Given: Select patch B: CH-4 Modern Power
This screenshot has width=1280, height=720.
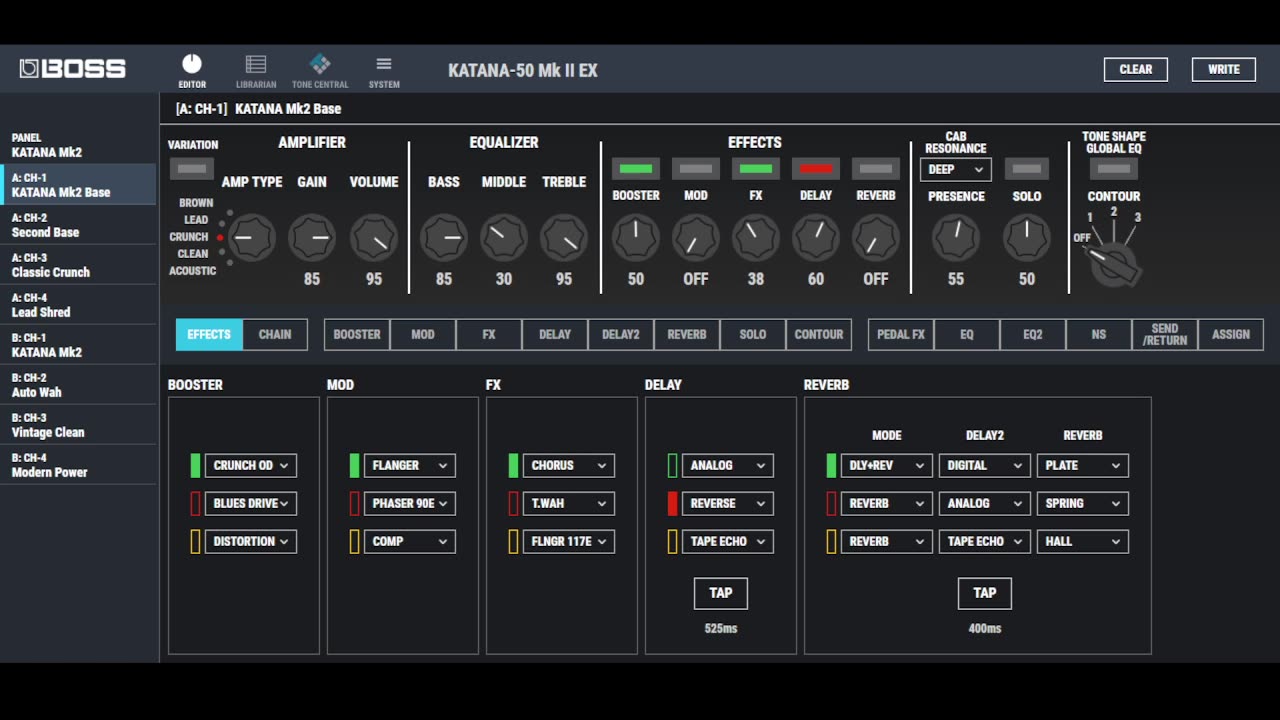Looking at the screenshot, I should point(78,465).
